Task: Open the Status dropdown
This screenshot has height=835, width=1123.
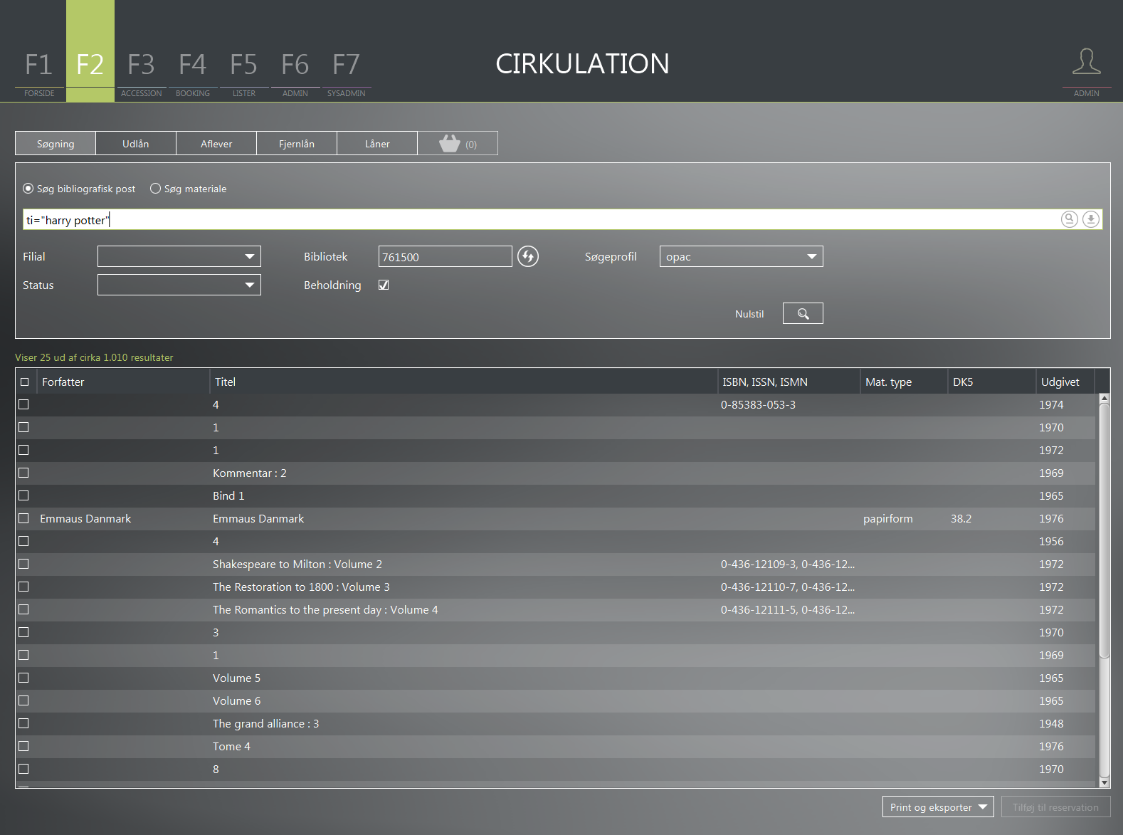Action: pos(179,285)
